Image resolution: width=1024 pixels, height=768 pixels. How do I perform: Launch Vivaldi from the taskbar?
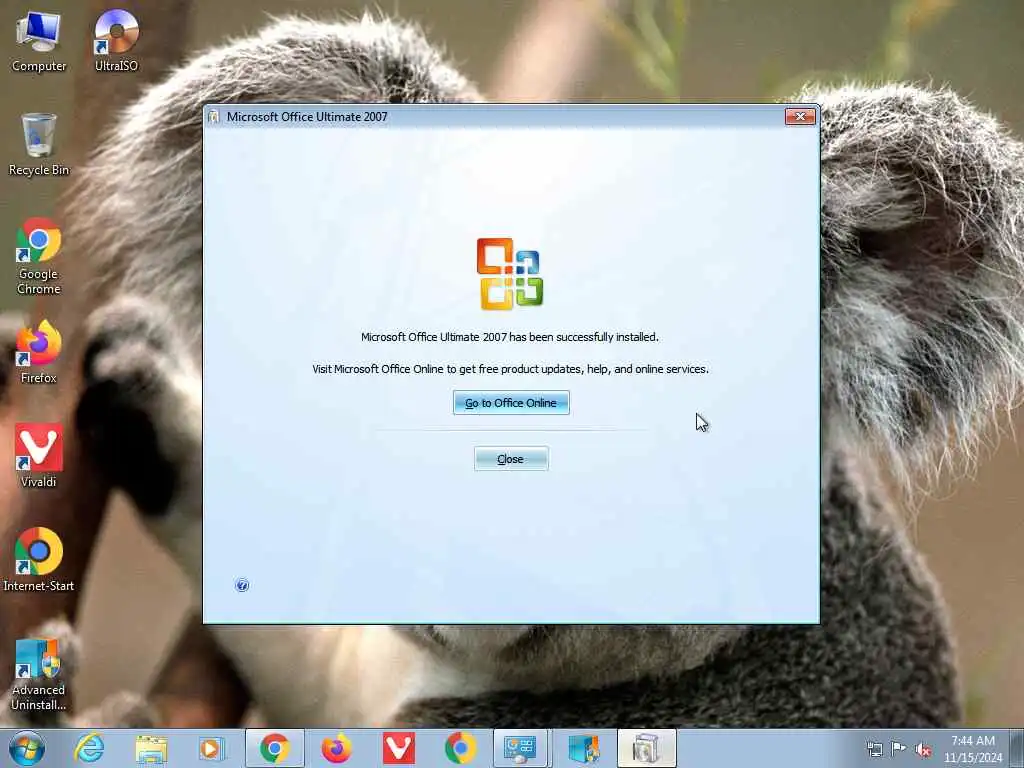point(398,748)
